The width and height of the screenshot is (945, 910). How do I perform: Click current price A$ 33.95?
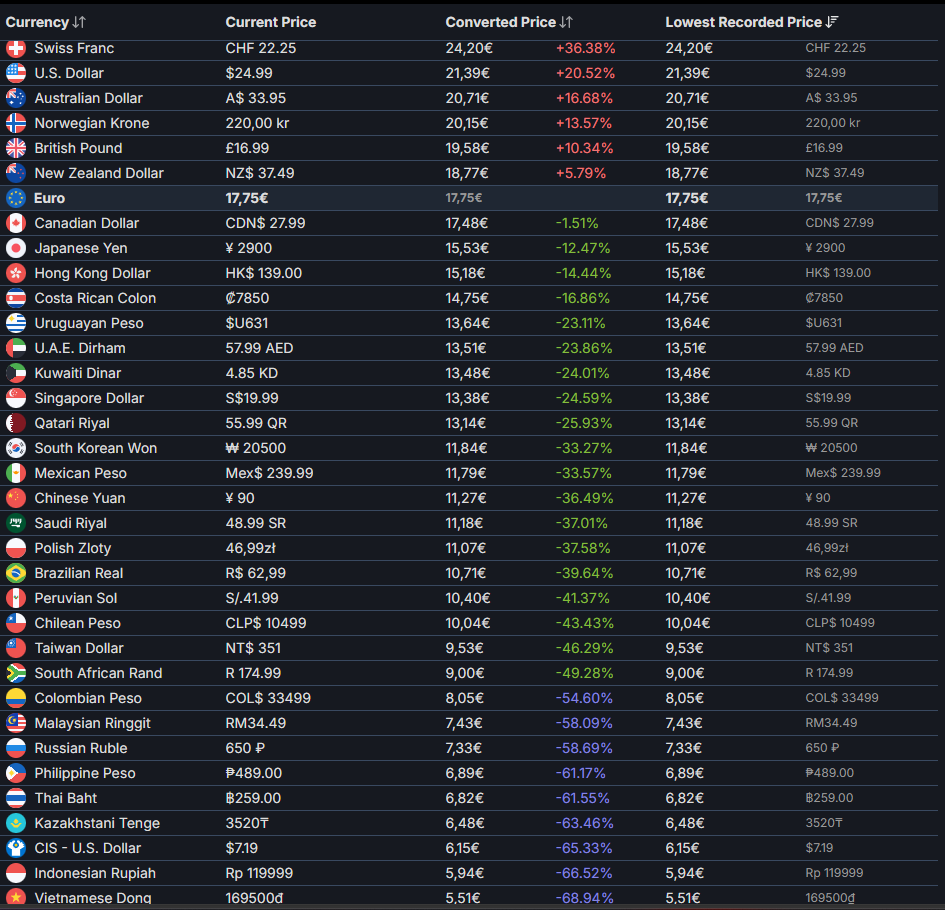tap(256, 98)
